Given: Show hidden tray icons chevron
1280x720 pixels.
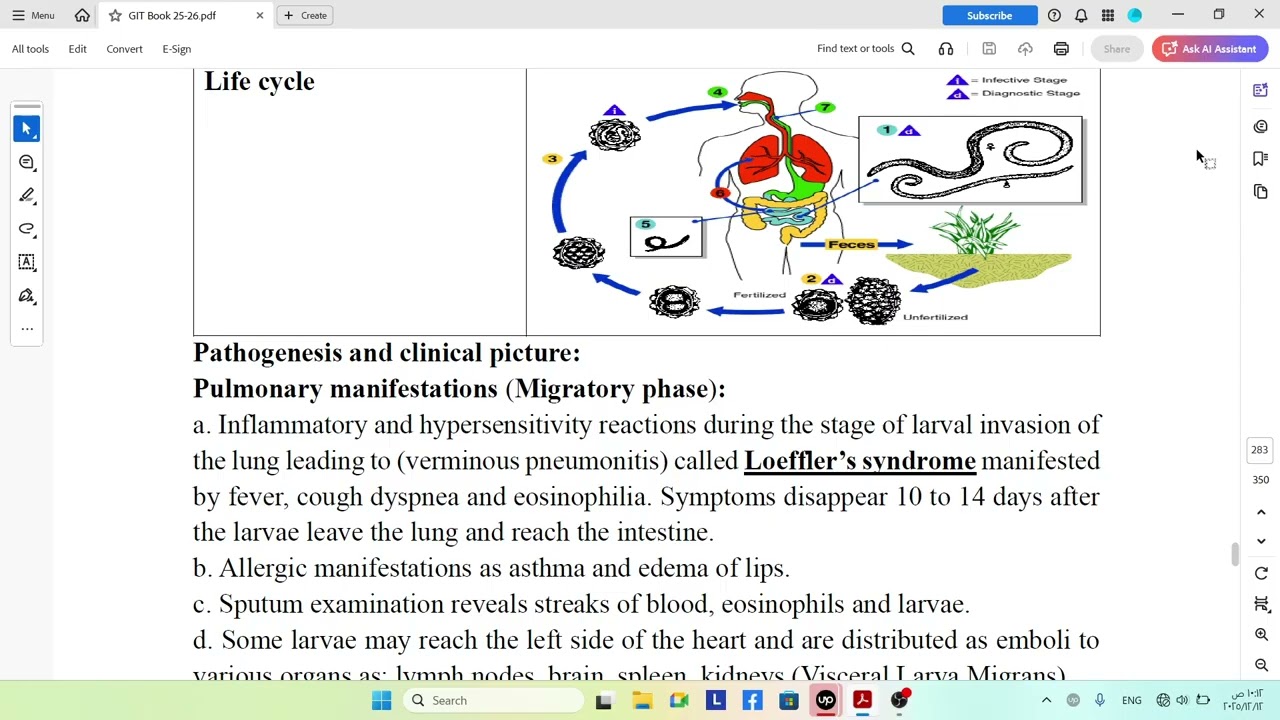Looking at the screenshot, I should pyautogui.click(x=1046, y=700).
